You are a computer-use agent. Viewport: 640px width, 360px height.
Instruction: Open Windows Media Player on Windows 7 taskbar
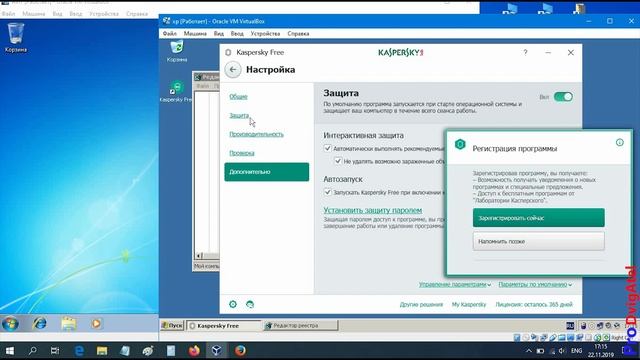point(96,324)
